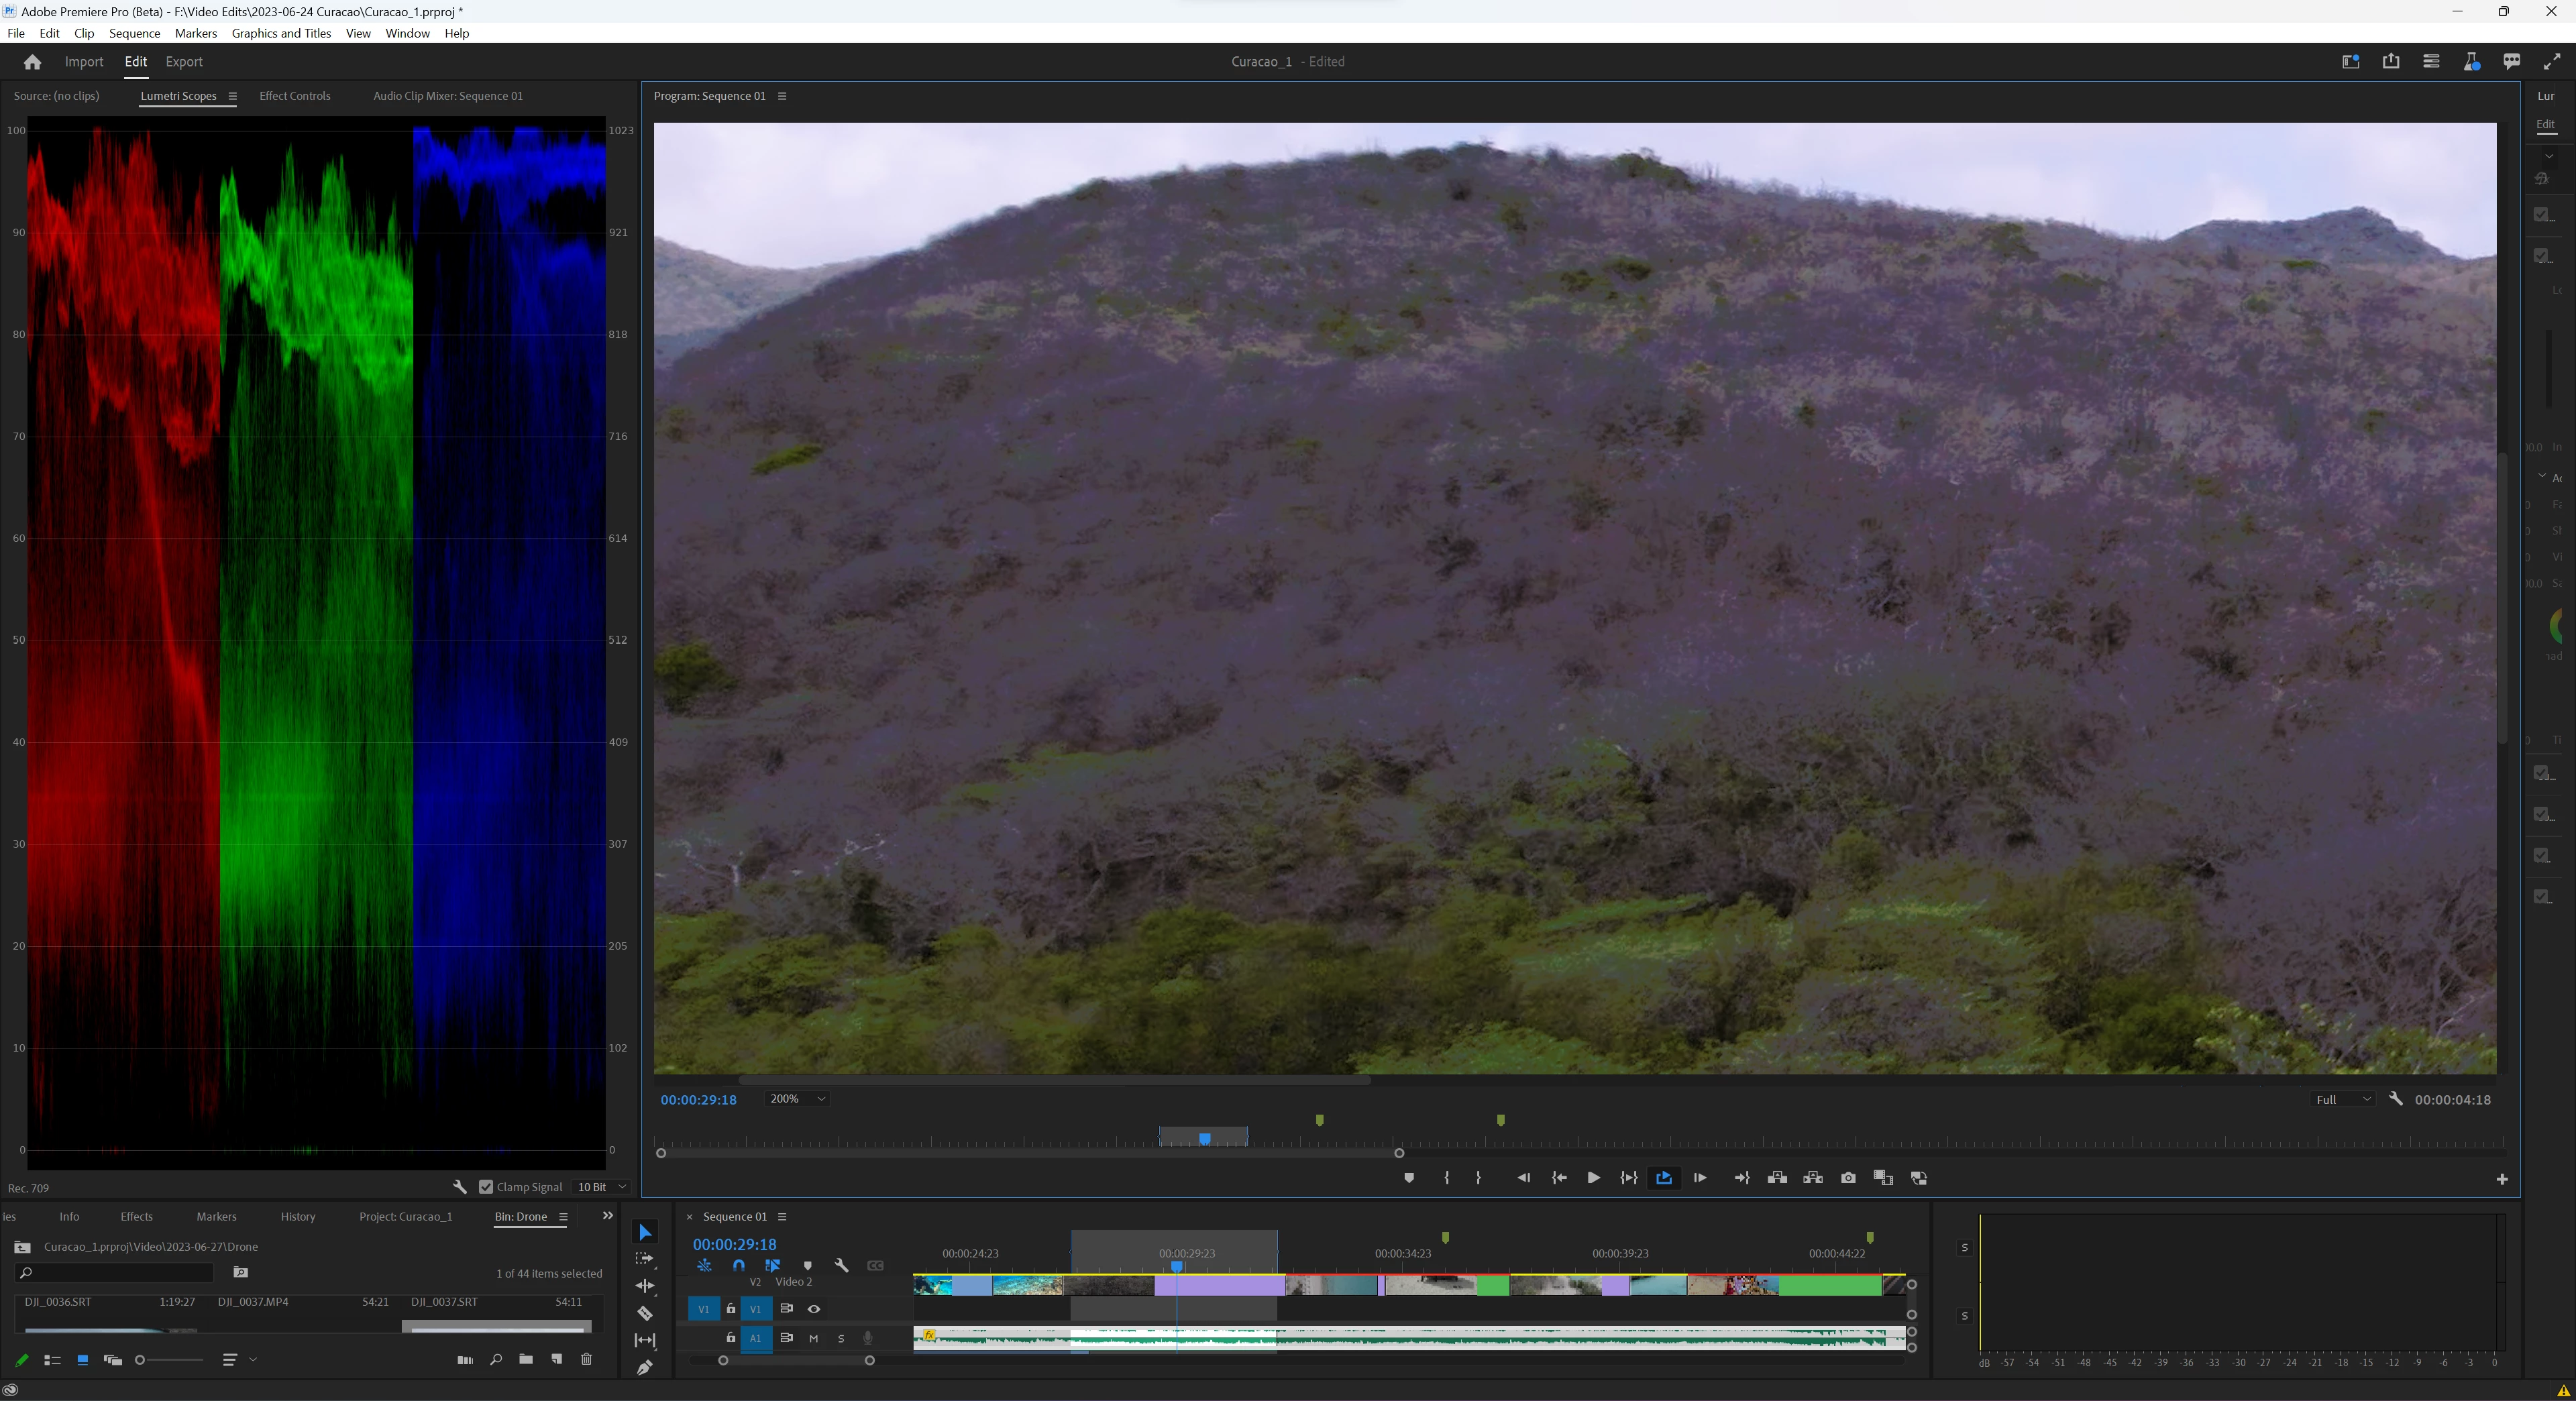Uncheck the Clamp Signal checkbox
This screenshot has height=1401, width=2576.
point(486,1187)
